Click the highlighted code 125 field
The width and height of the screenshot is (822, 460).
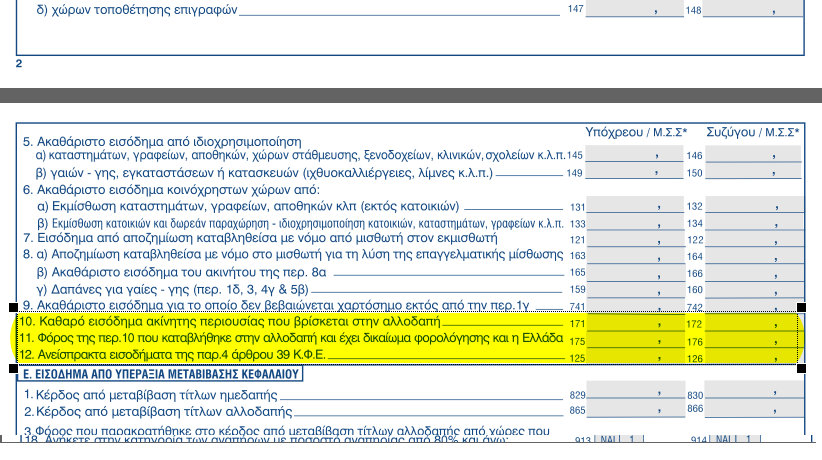(x=635, y=356)
